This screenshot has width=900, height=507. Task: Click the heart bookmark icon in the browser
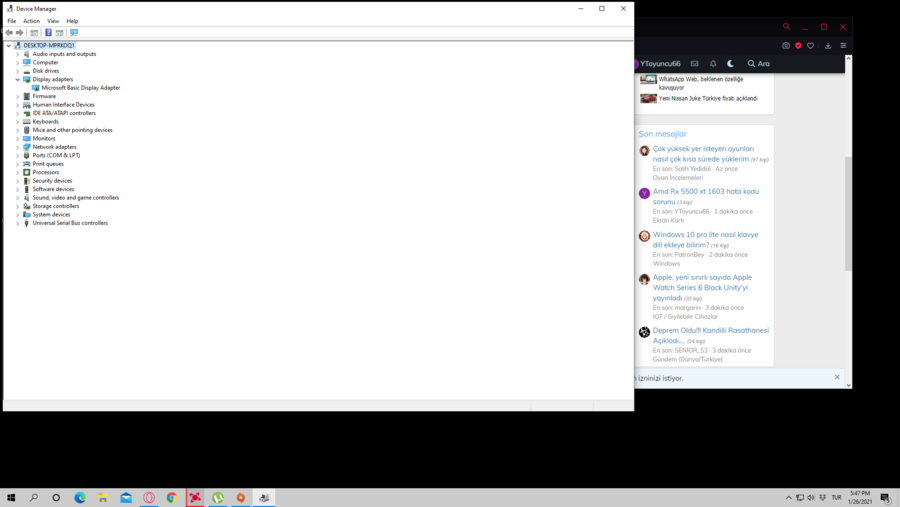[810, 45]
